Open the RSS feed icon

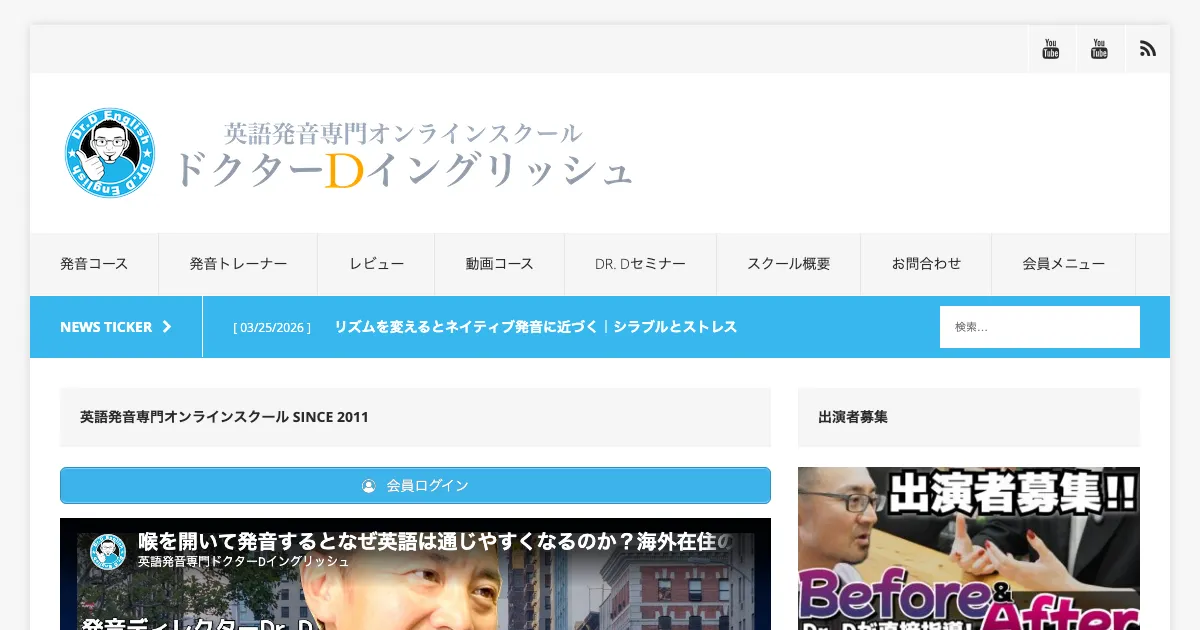(1148, 49)
